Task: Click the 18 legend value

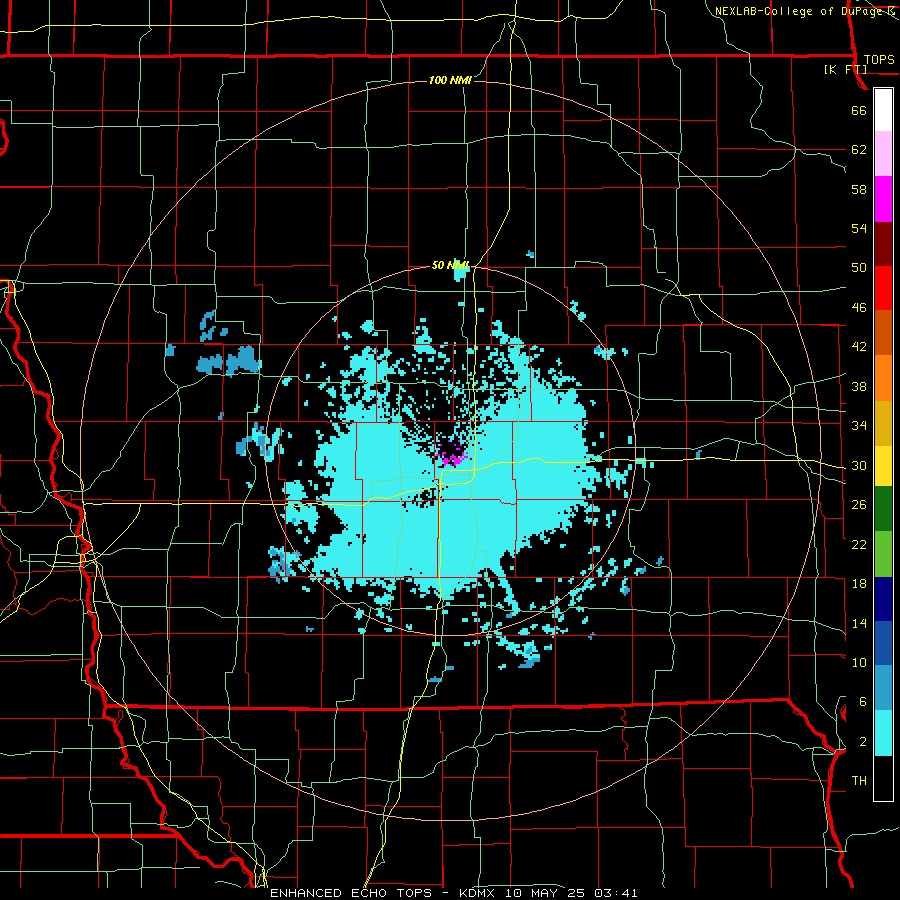Action: [x=859, y=584]
